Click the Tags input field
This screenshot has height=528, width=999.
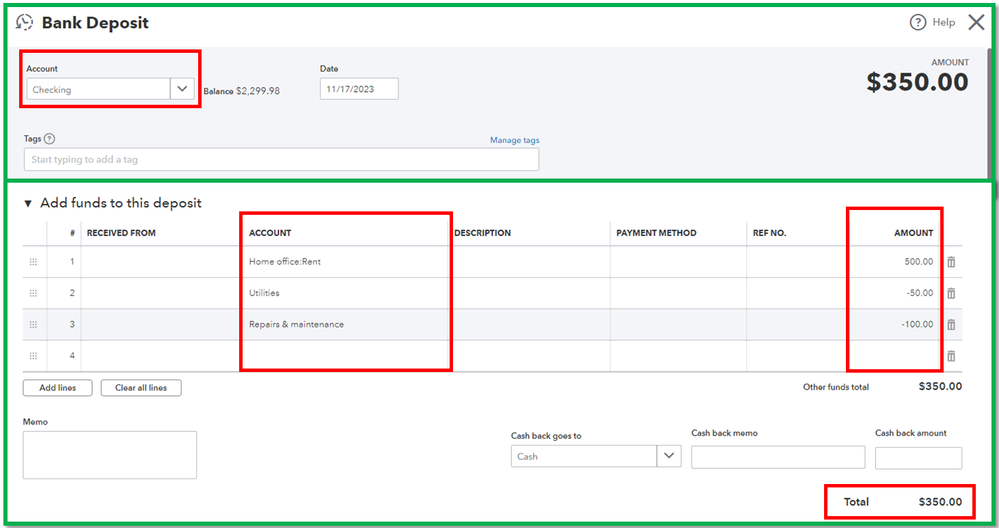[x=281, y=160]
